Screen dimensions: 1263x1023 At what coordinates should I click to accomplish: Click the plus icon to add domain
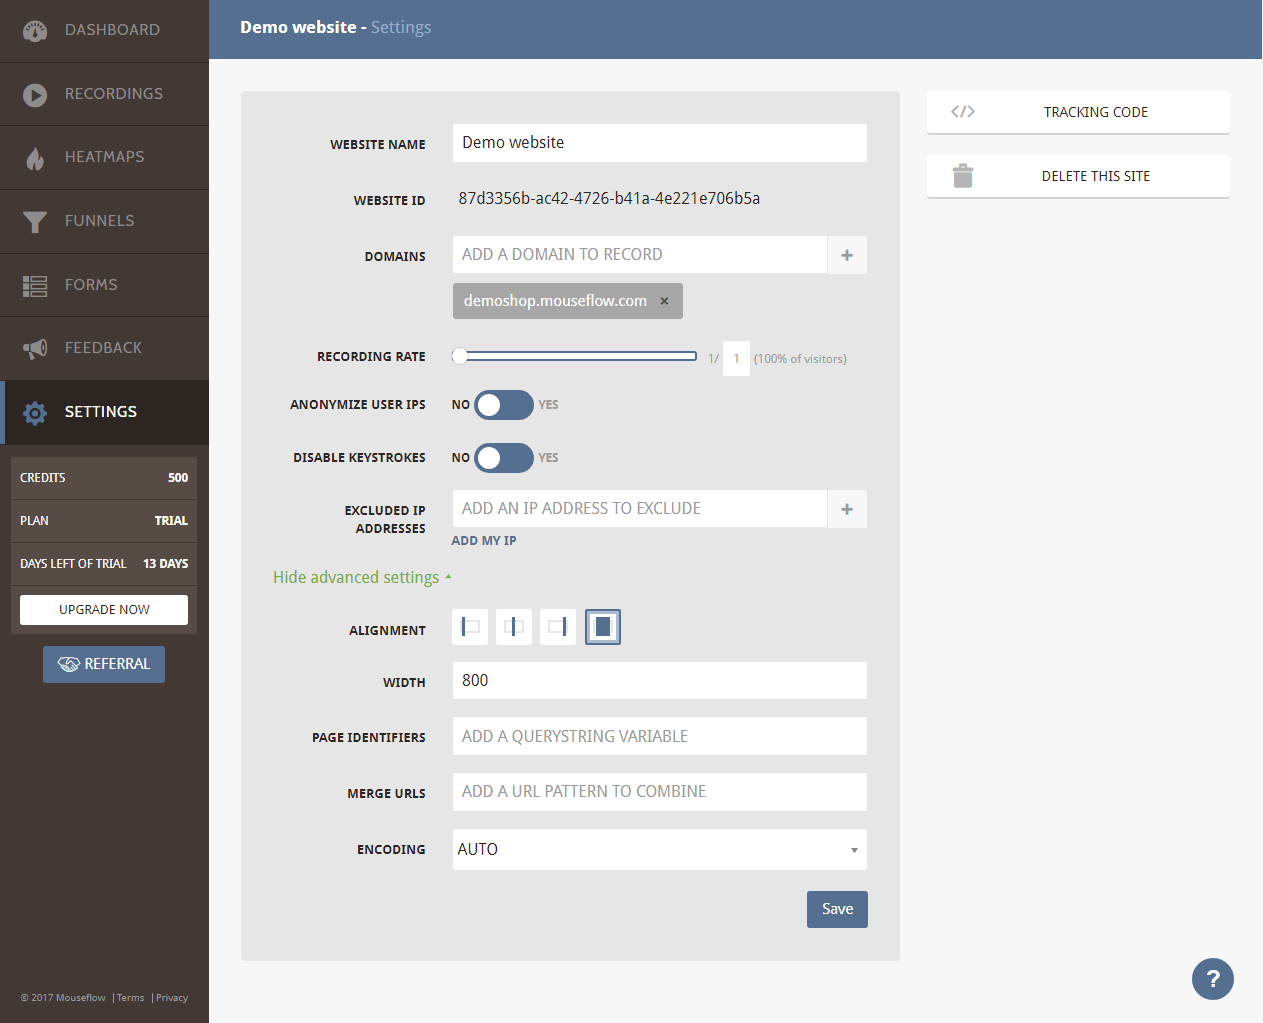click(x=847, y=255)
